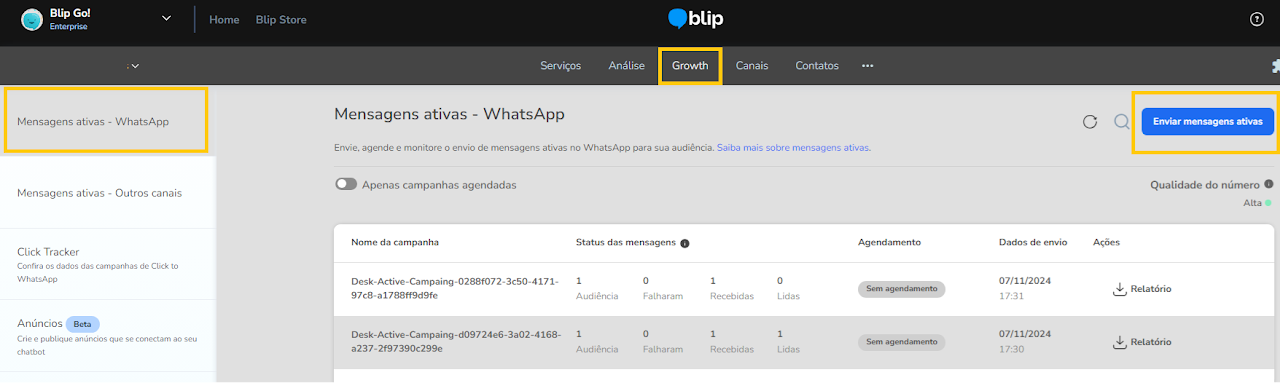Open Saiba mais sobre mensagens ativas link

coord(793,148)
